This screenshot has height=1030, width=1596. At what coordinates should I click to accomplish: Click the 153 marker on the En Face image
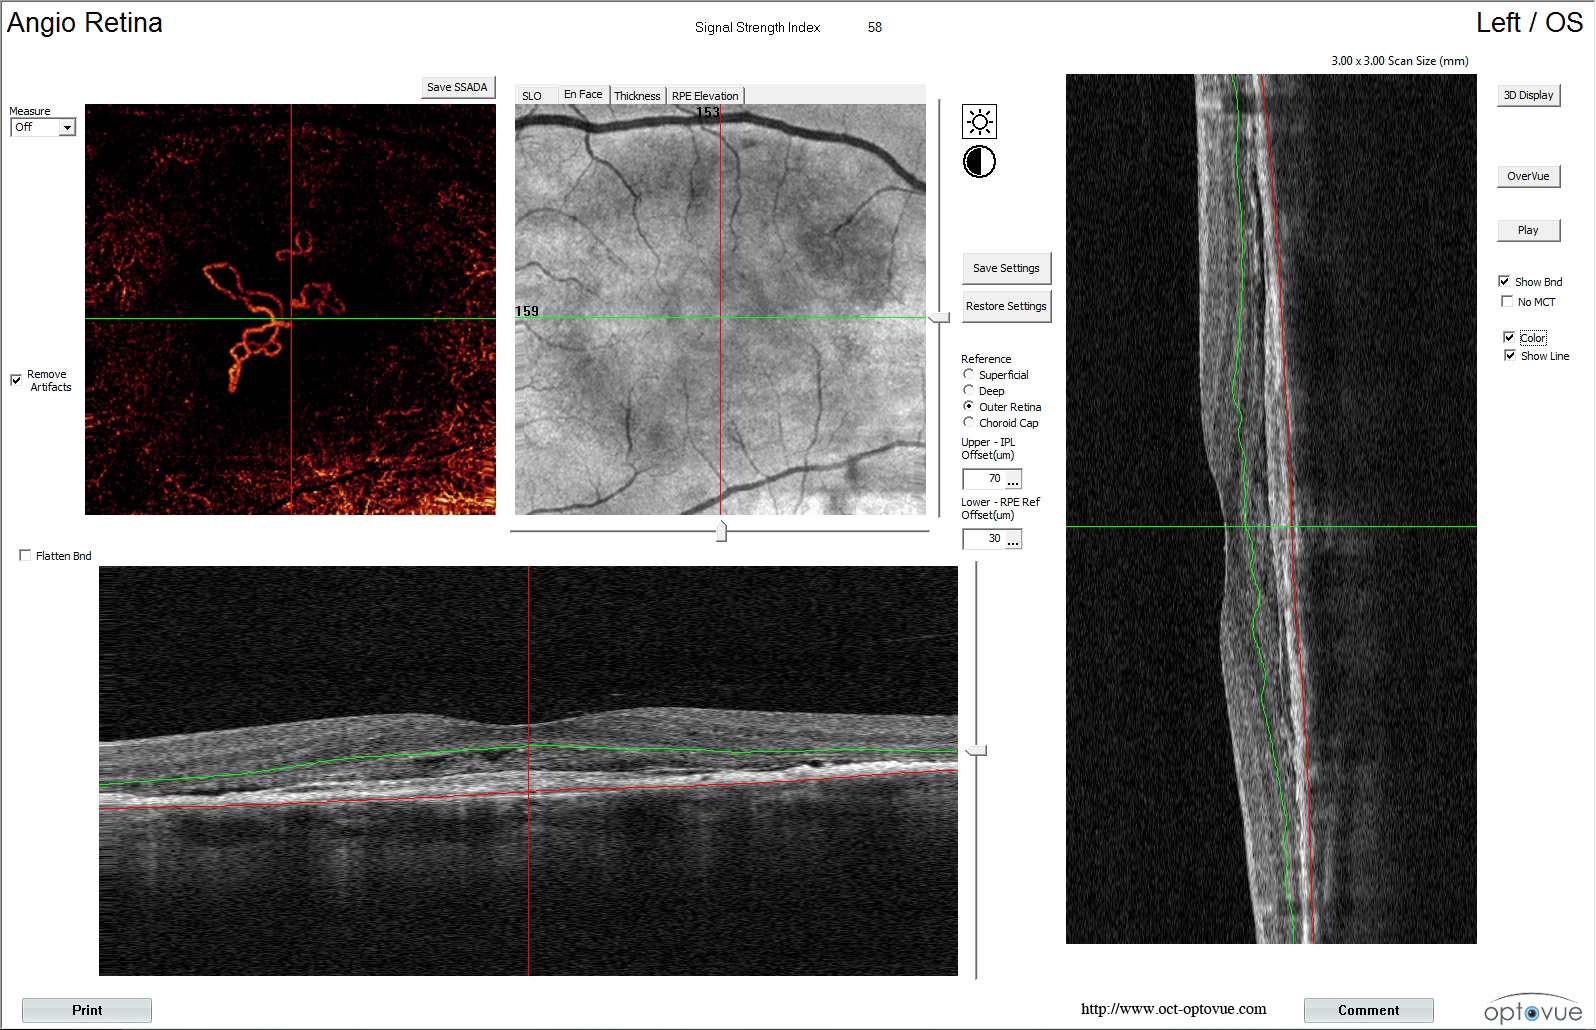(x=708, y=112)
